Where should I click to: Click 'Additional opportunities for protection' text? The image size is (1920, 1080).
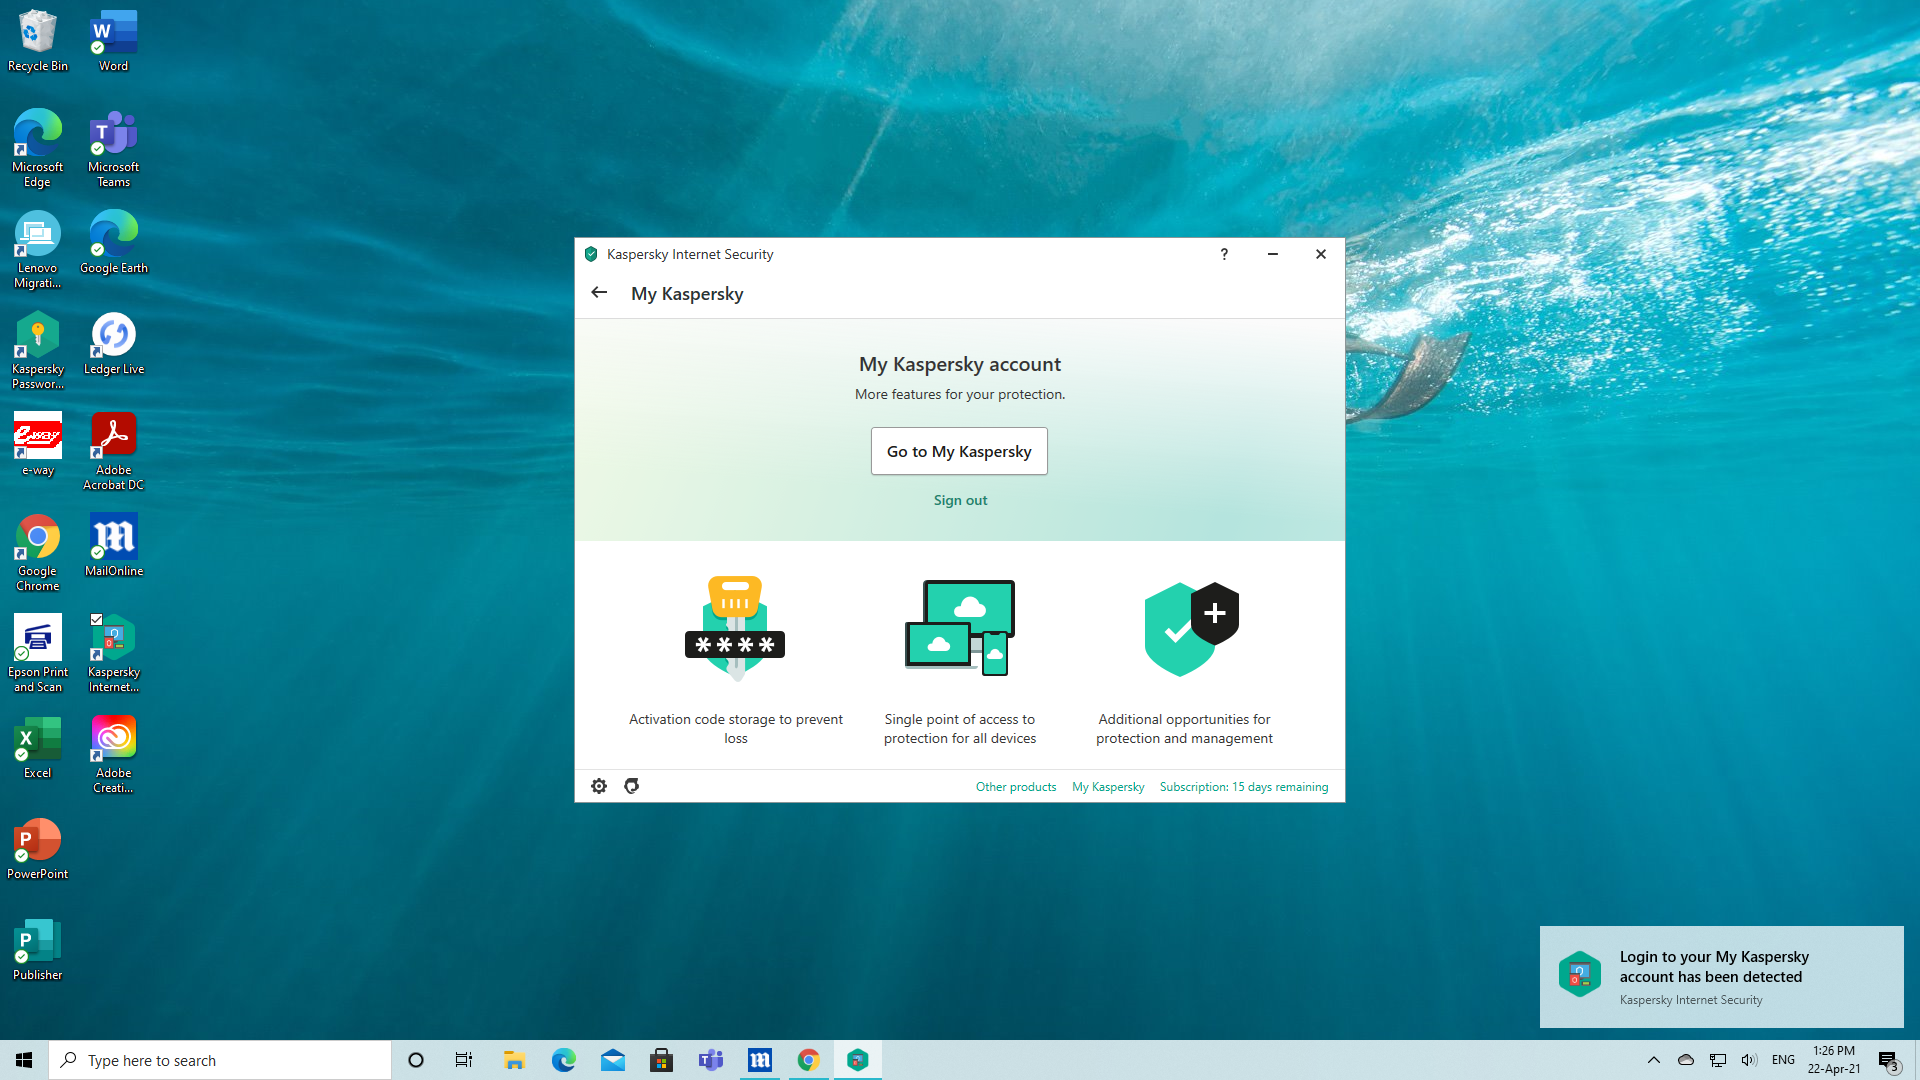(x=1184, y=728)
